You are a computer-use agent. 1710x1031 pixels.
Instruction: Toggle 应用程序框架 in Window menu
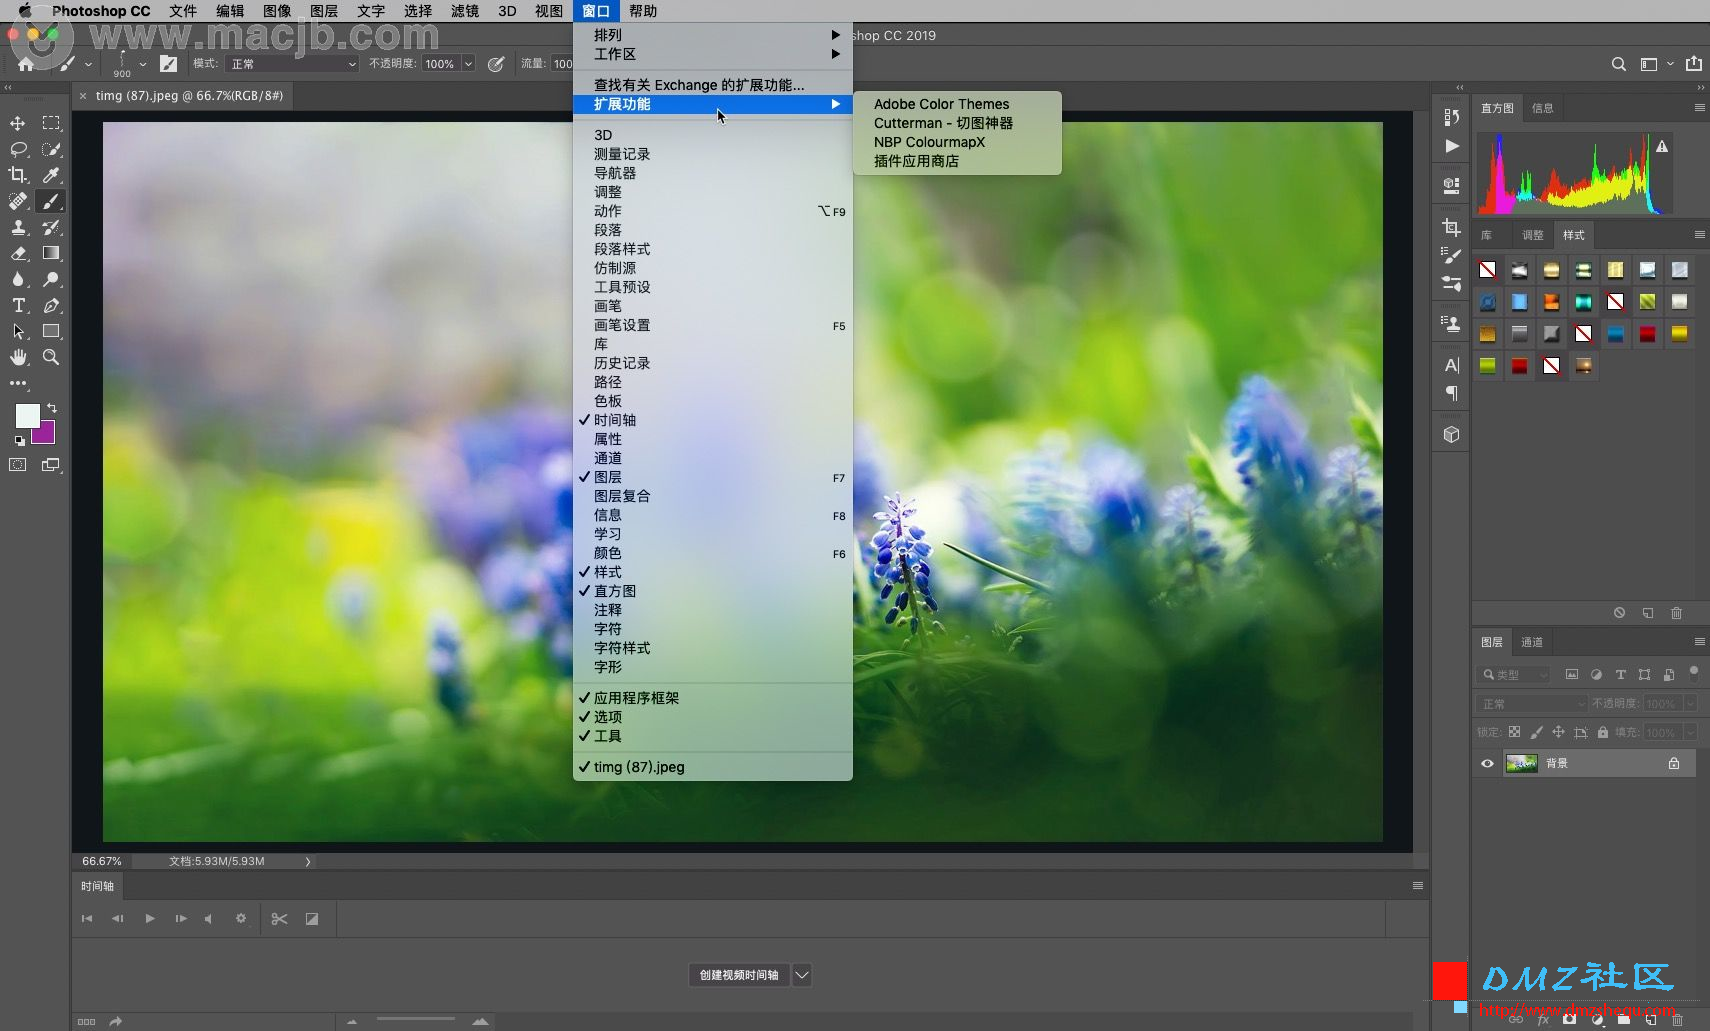click(x=713, y=698)
